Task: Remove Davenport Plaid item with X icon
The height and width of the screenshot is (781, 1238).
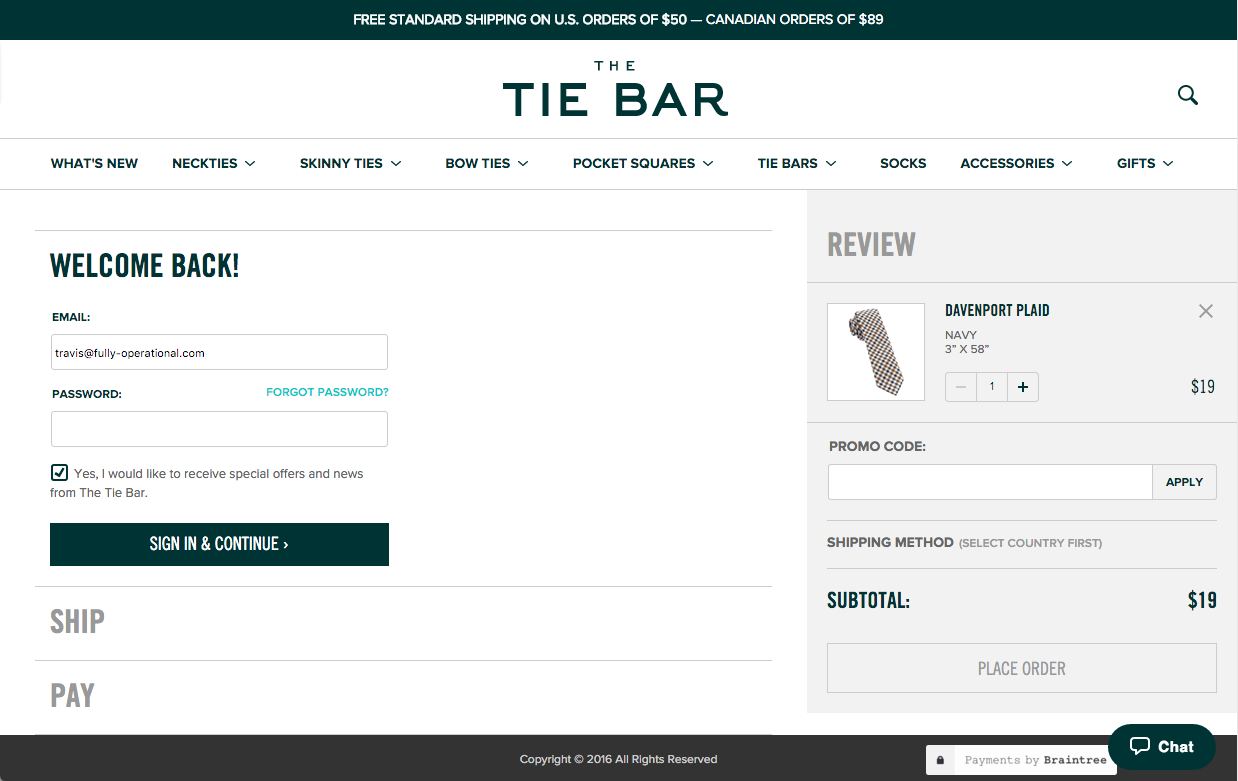Action: [x=1205, y=311]
